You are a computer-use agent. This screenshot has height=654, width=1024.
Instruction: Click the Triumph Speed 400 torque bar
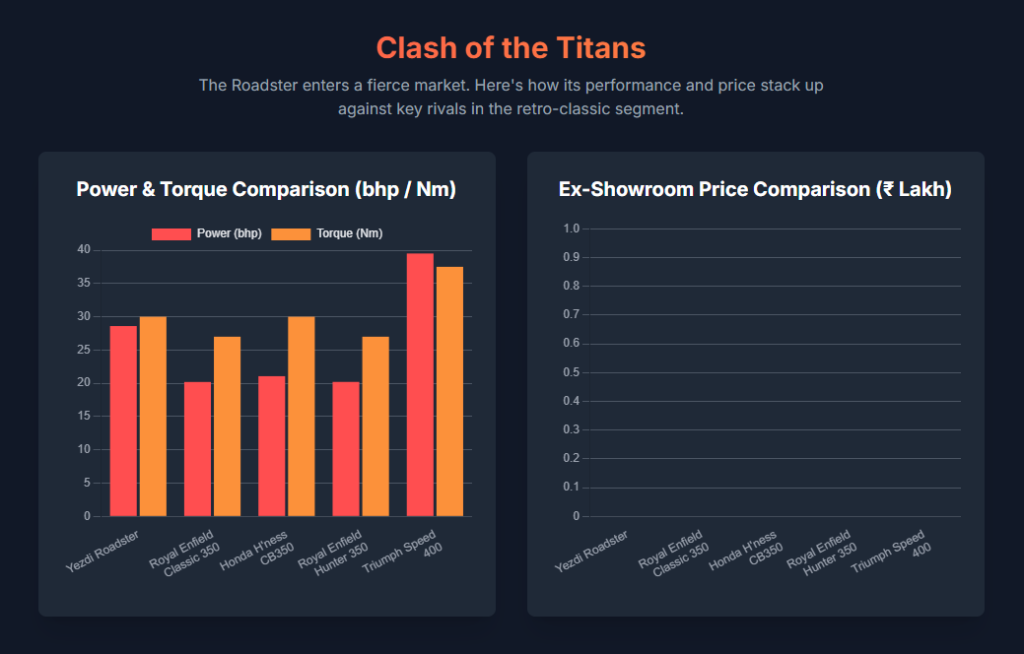pyautogui.click(x=449, y=391)
